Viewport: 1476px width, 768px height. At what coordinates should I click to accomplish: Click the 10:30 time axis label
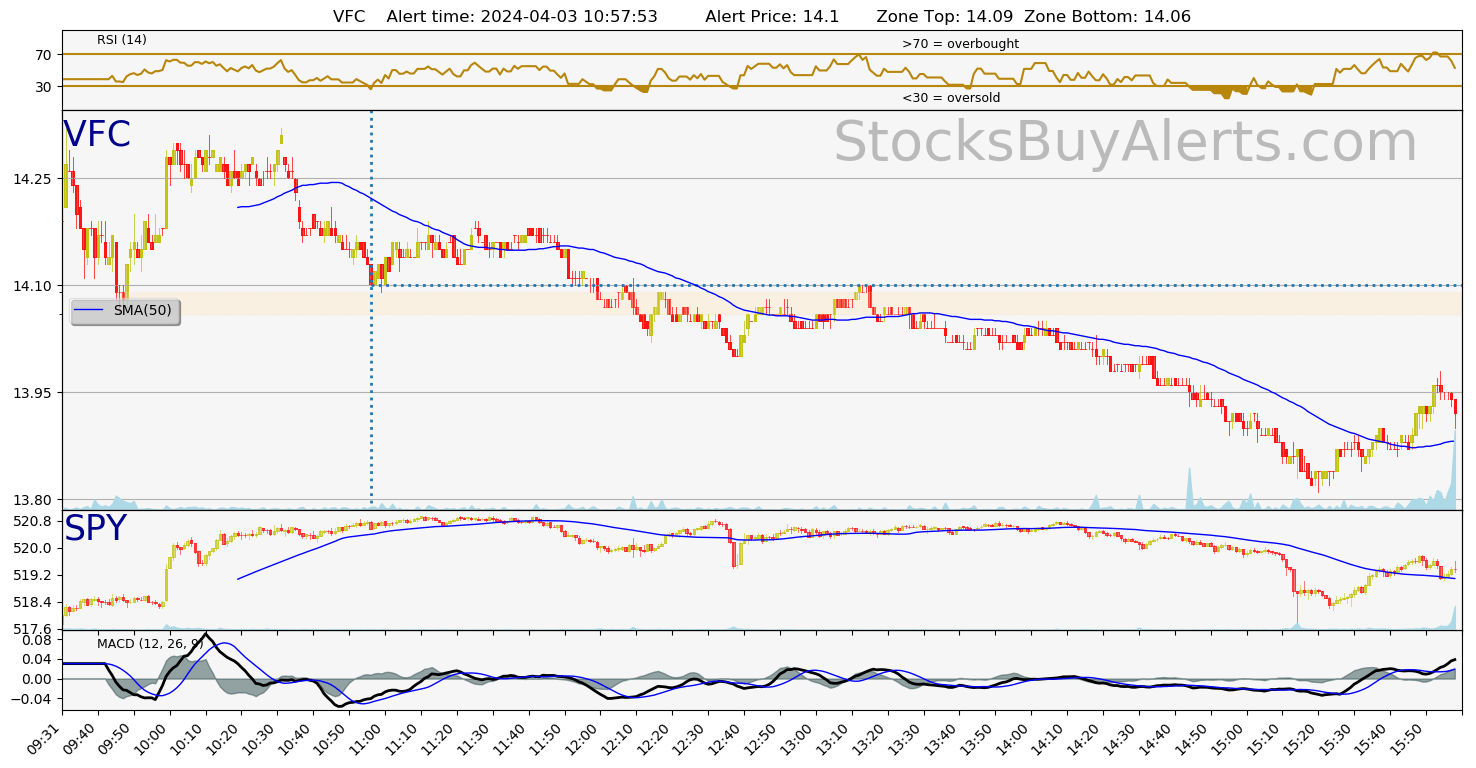click(259, 740)
